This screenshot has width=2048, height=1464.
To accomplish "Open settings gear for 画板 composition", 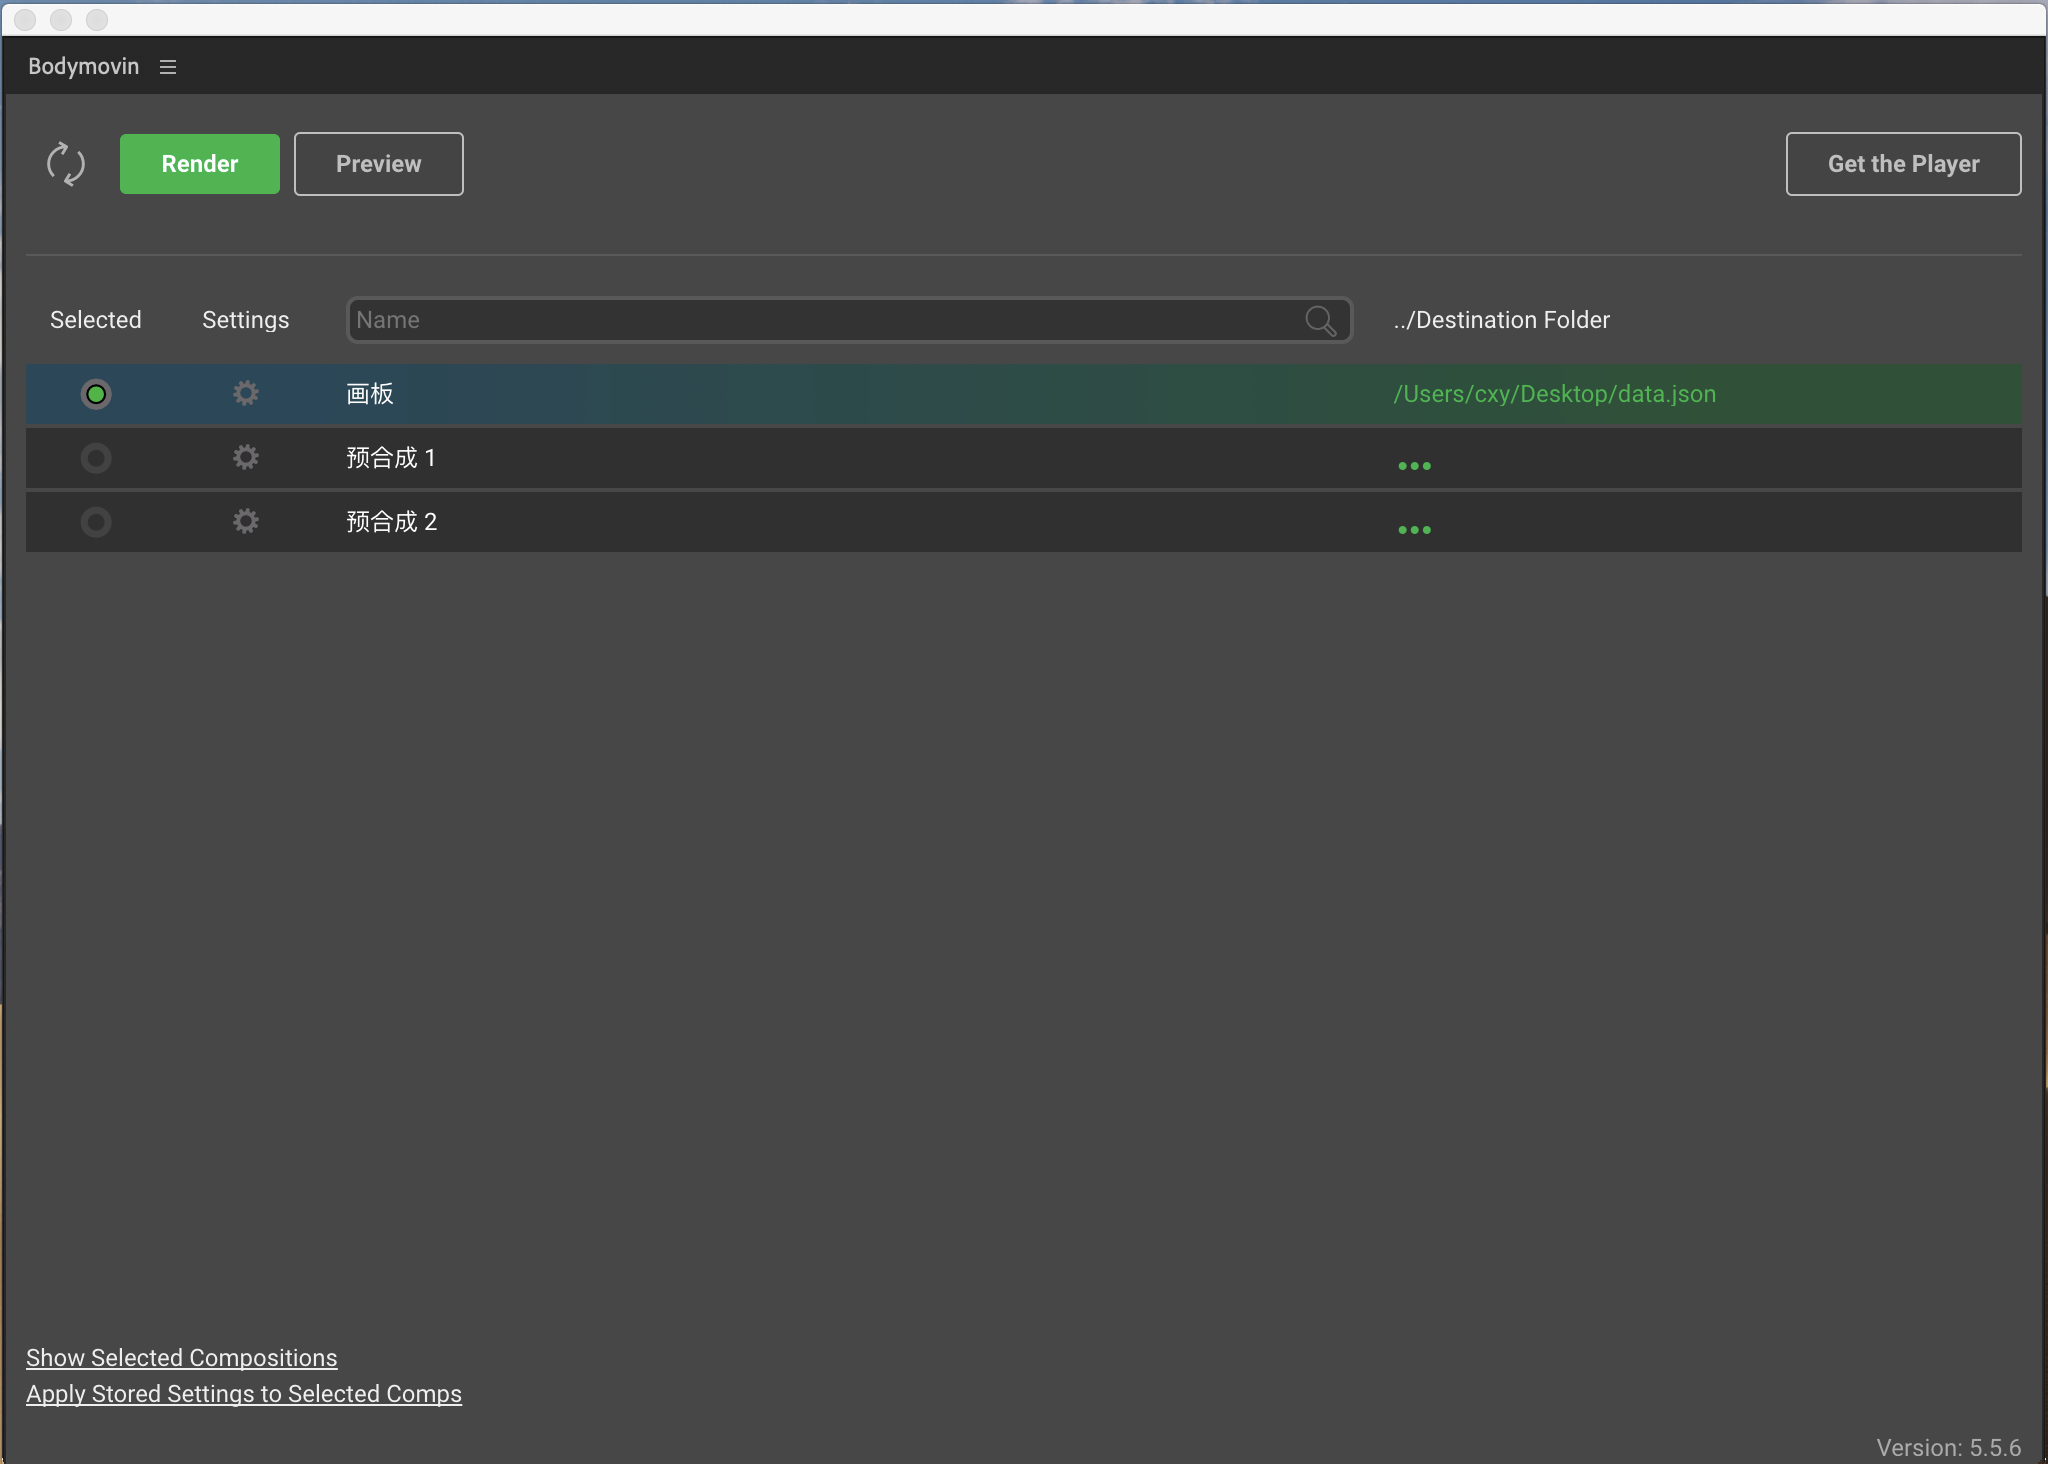I will 246,394.
